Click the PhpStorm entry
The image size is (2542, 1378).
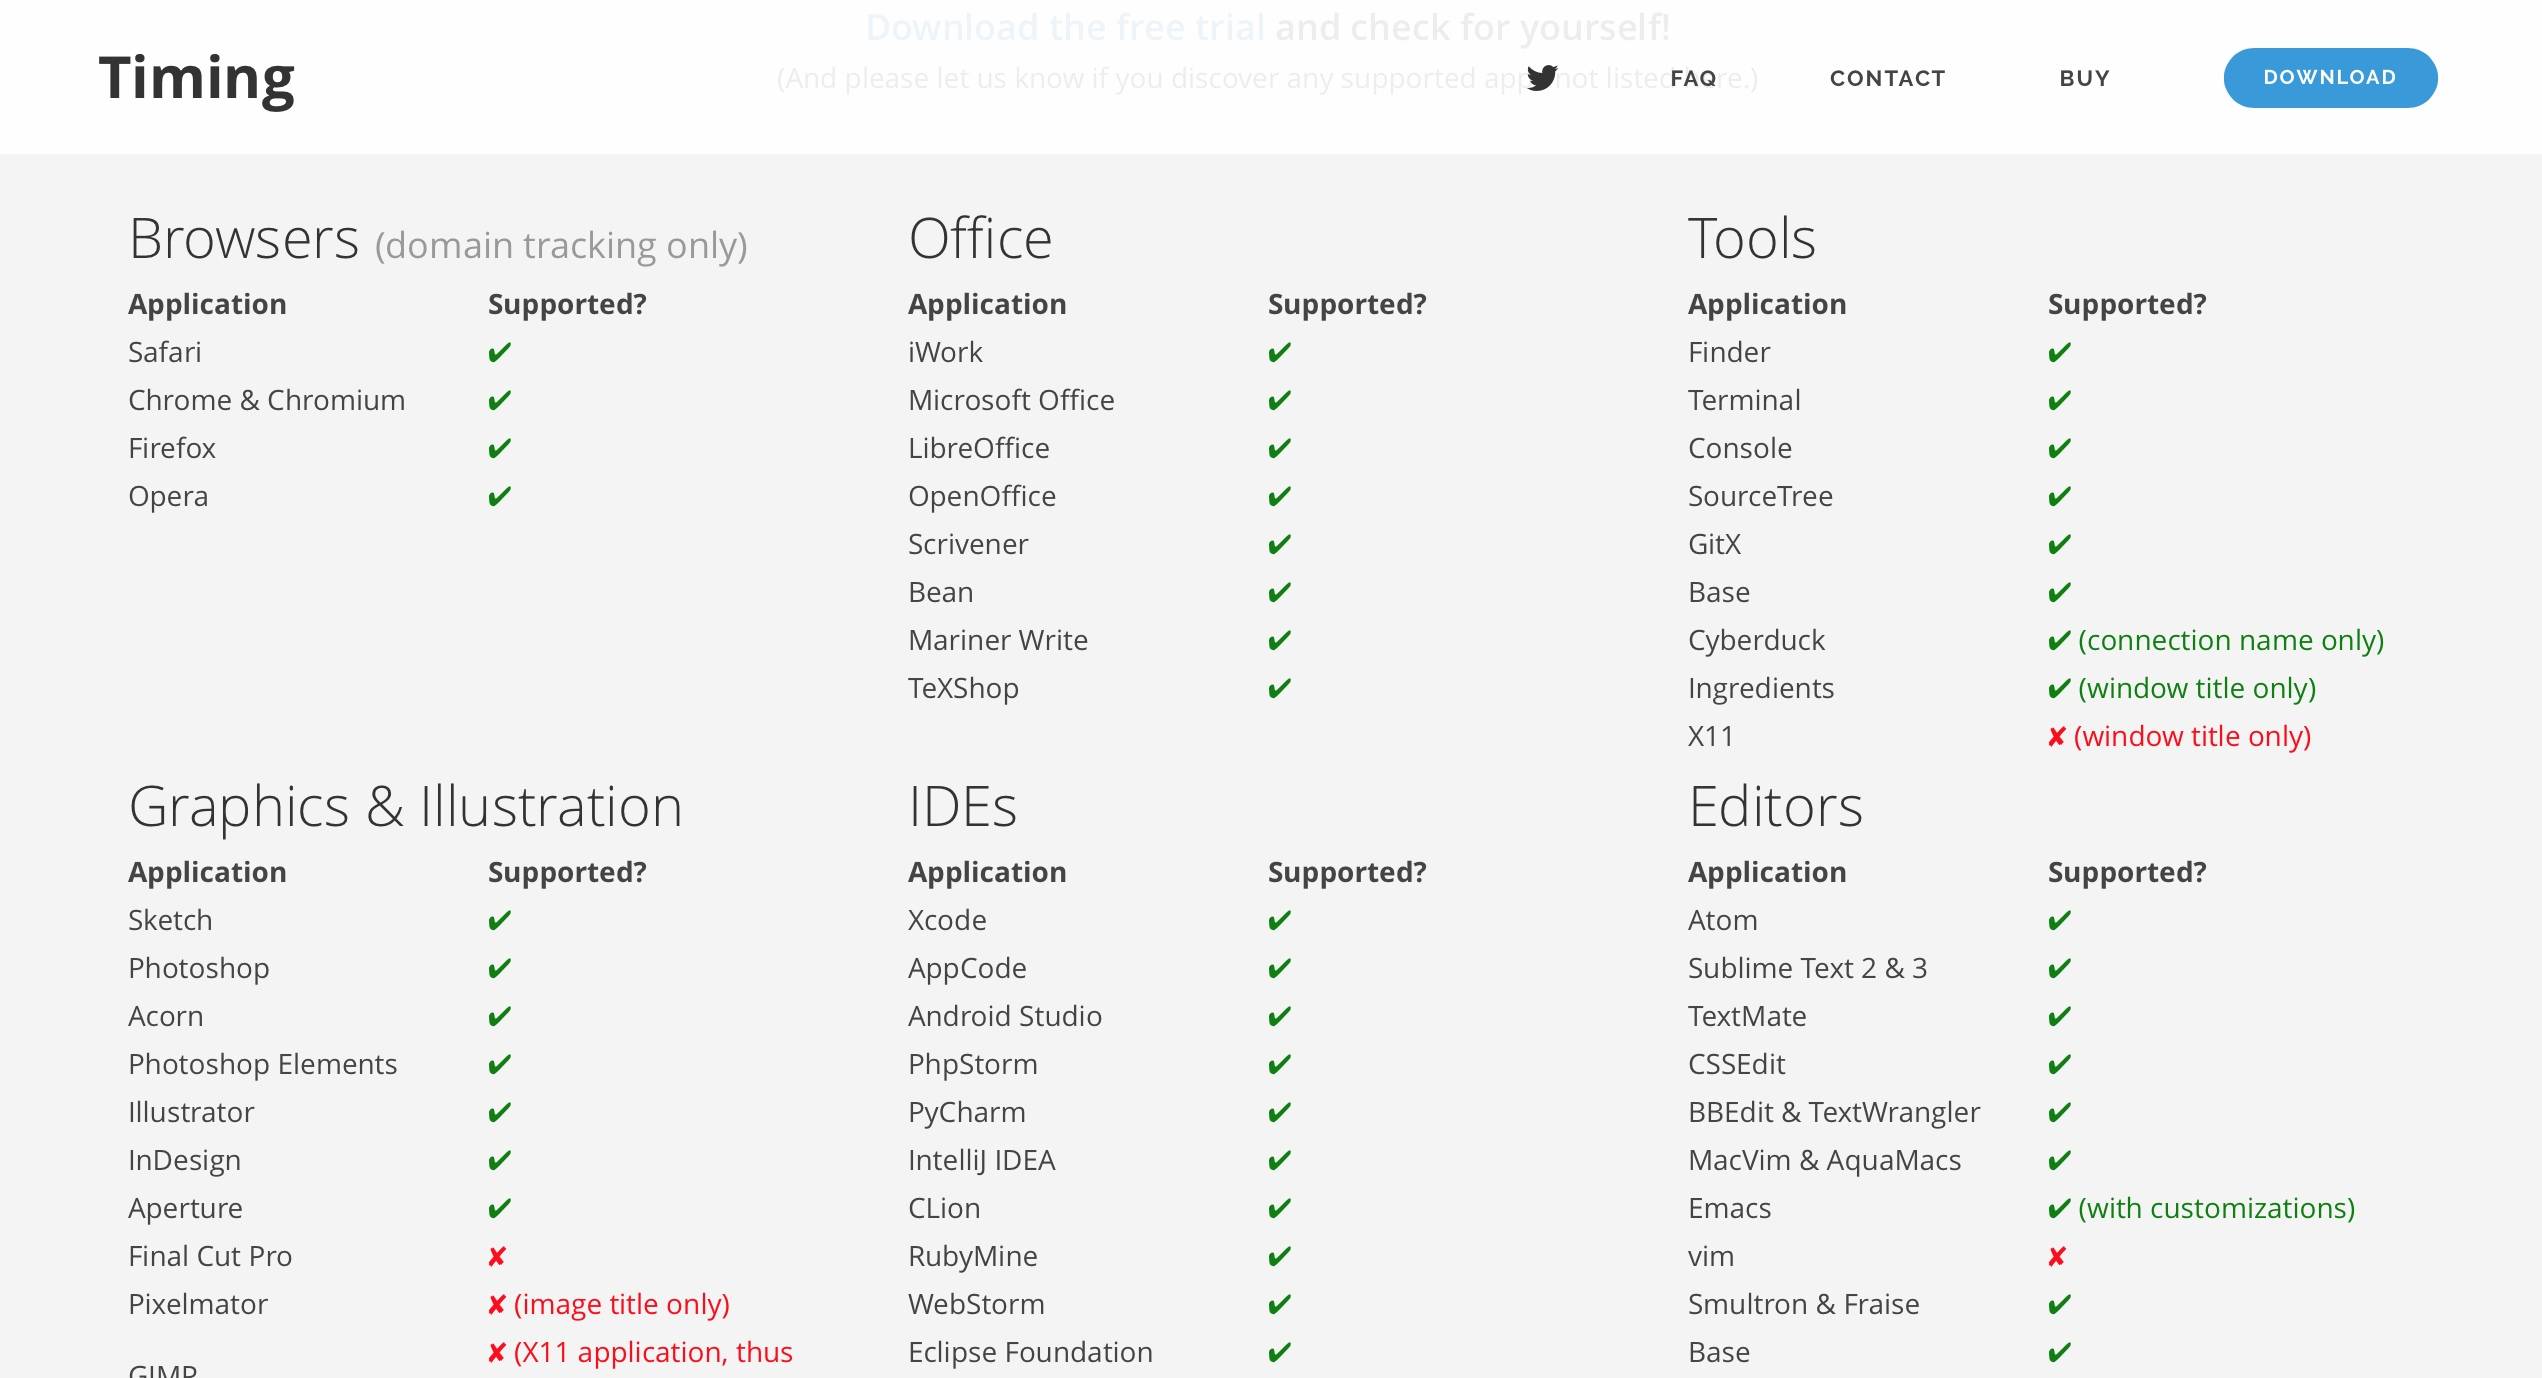(972, 1064)
